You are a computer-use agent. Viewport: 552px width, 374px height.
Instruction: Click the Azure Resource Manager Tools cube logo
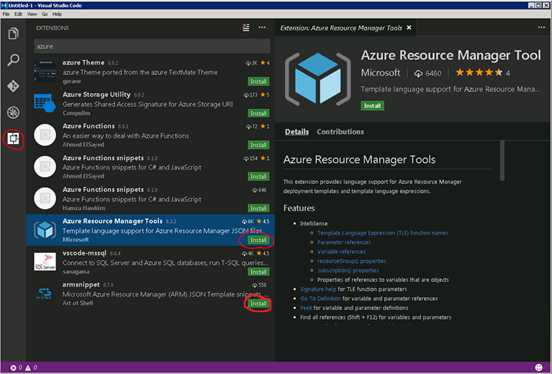point(318,78)
